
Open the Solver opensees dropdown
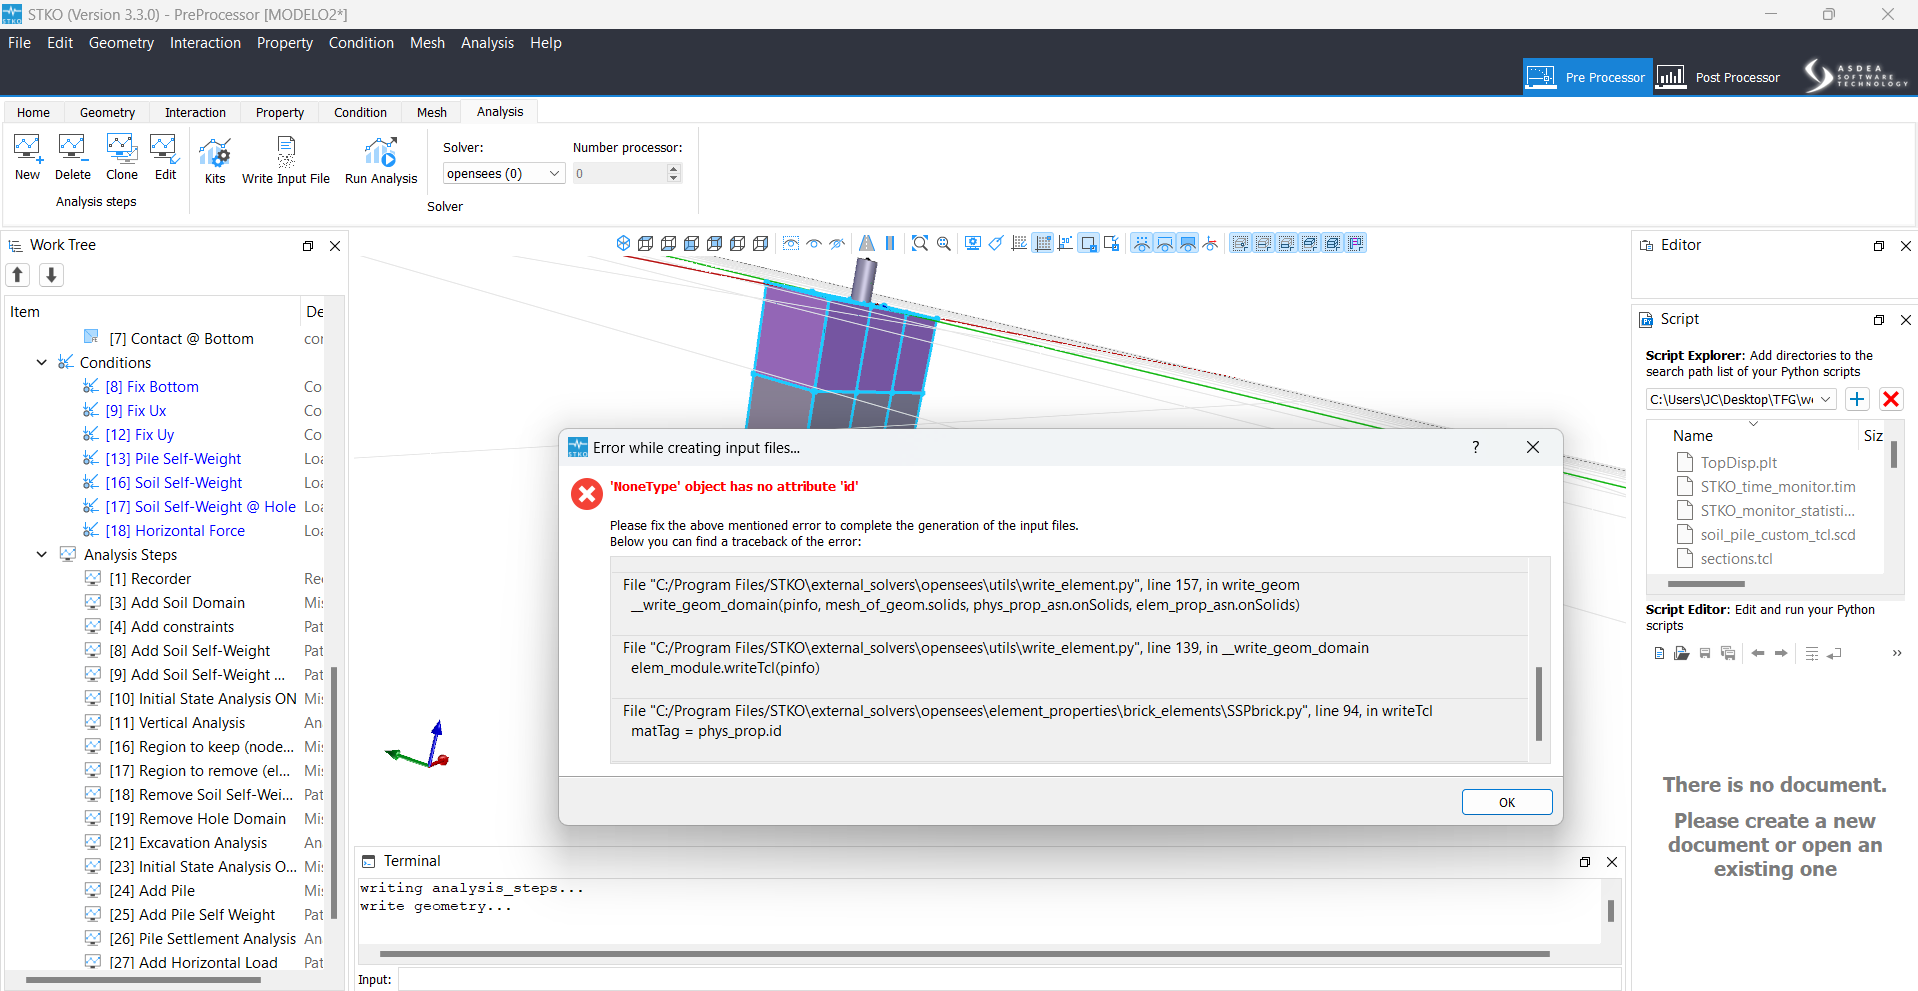504,173
